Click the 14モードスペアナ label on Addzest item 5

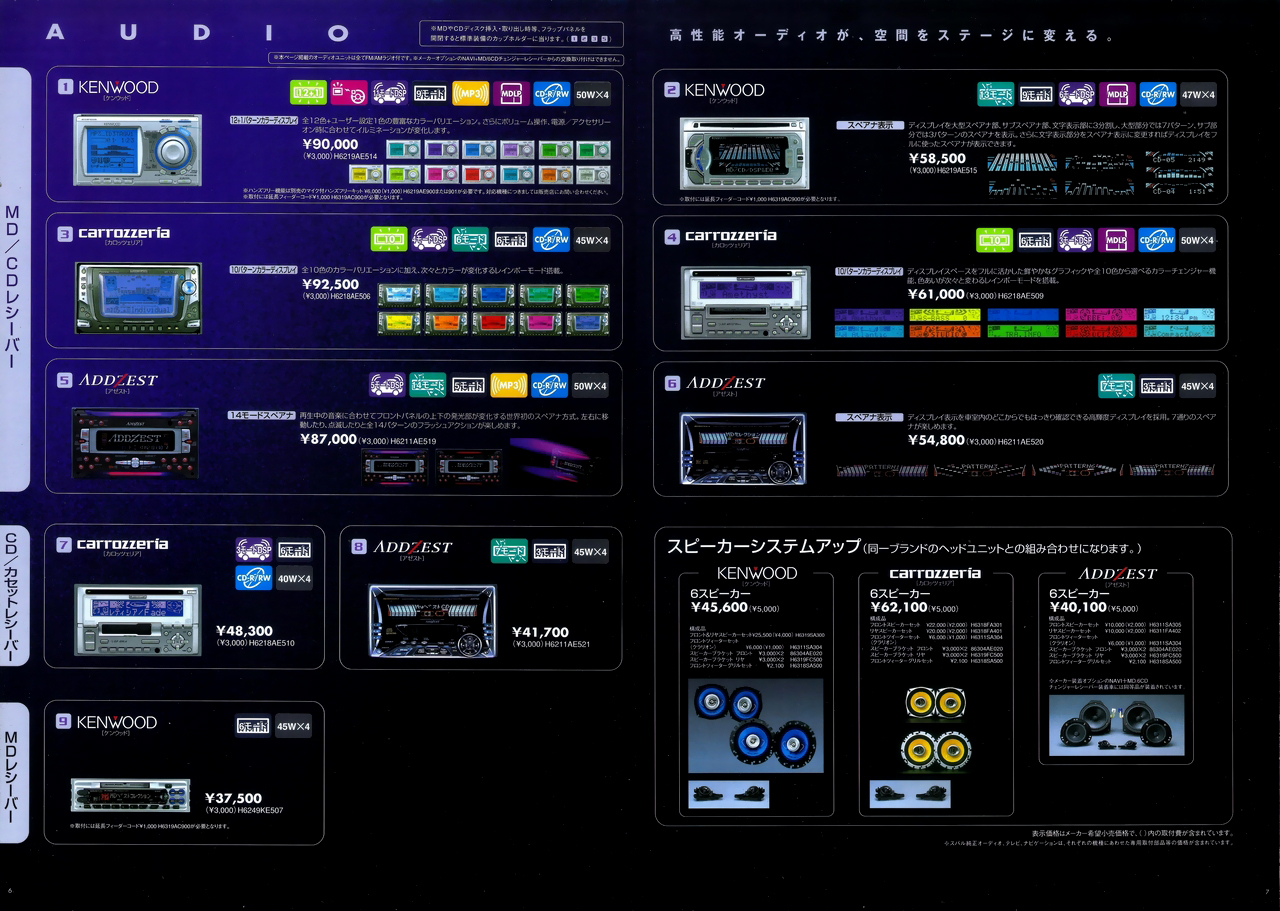point(262,415)
